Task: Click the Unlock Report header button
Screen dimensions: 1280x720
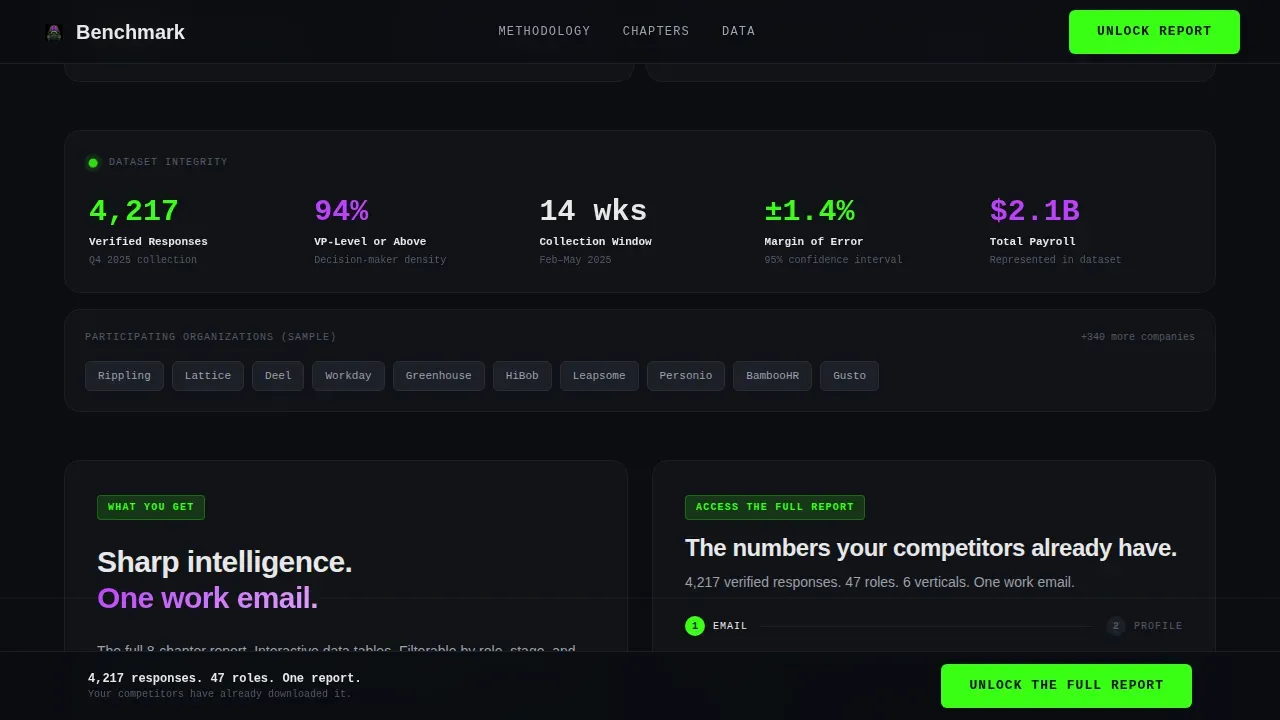Action: click(1154, 32)
